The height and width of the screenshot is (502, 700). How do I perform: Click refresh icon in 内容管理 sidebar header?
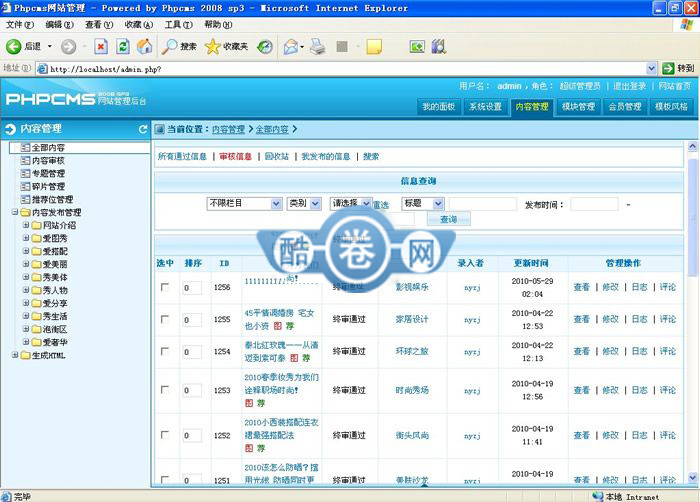(x=143, y=129)
